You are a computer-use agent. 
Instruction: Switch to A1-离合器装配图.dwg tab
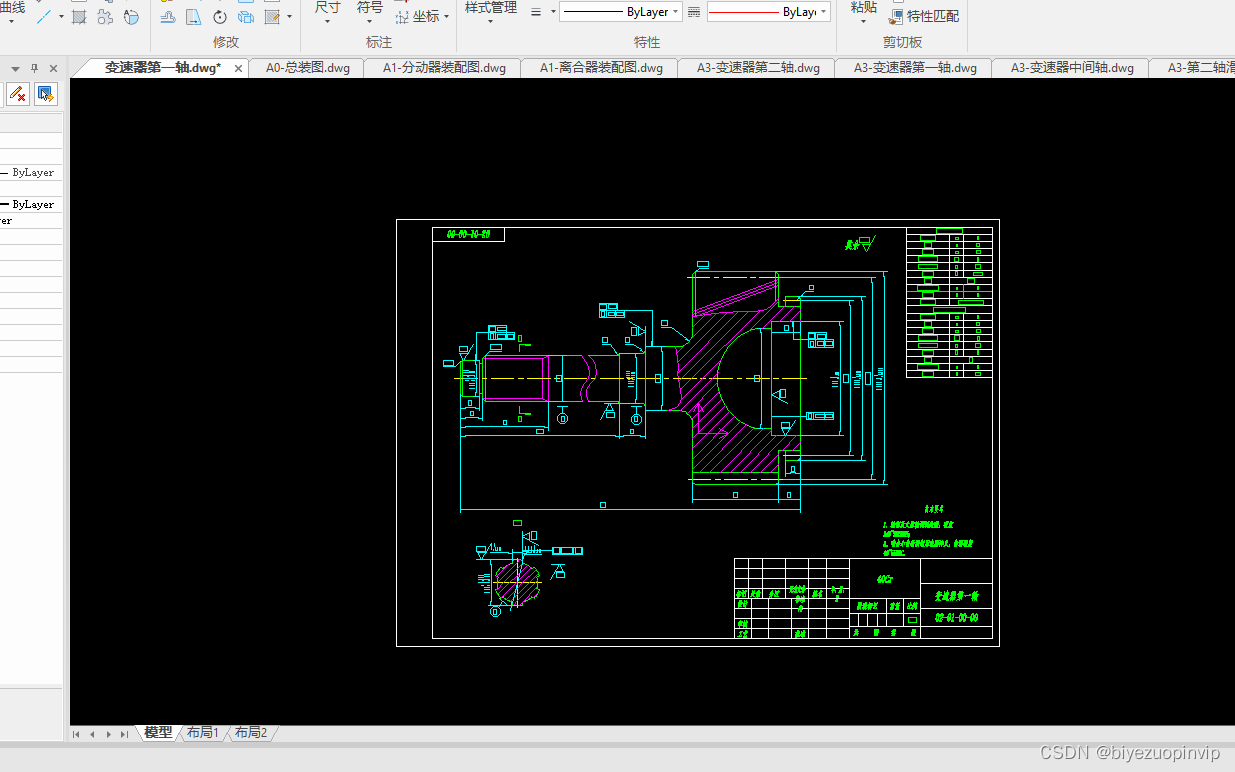[x=601, y=68]
